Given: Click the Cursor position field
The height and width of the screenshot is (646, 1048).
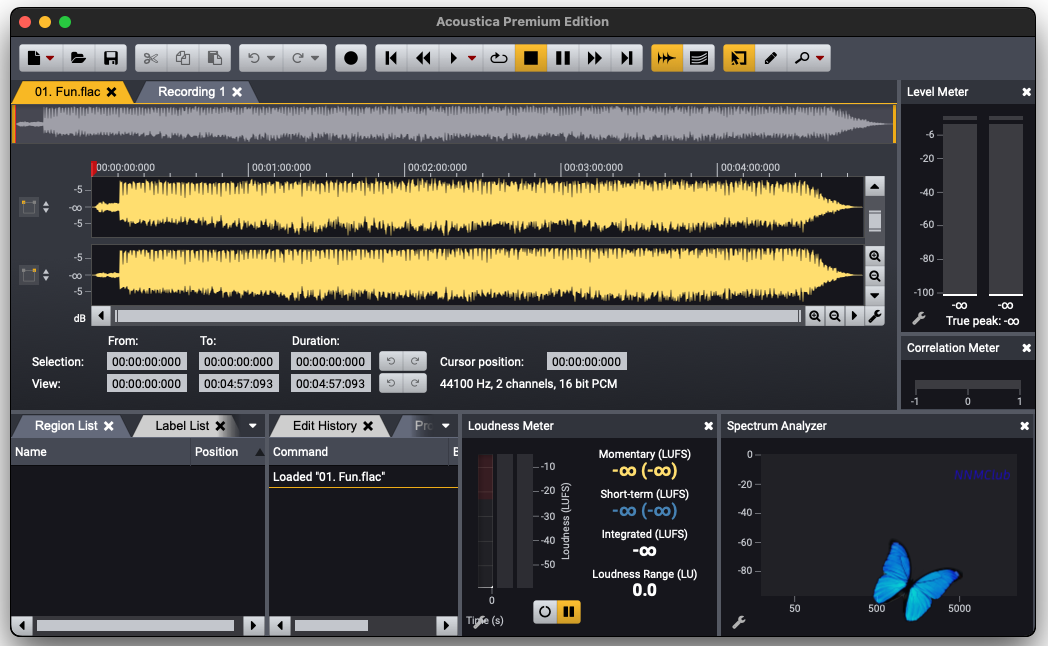Looking at the screenshot, I should pos(586,361).
